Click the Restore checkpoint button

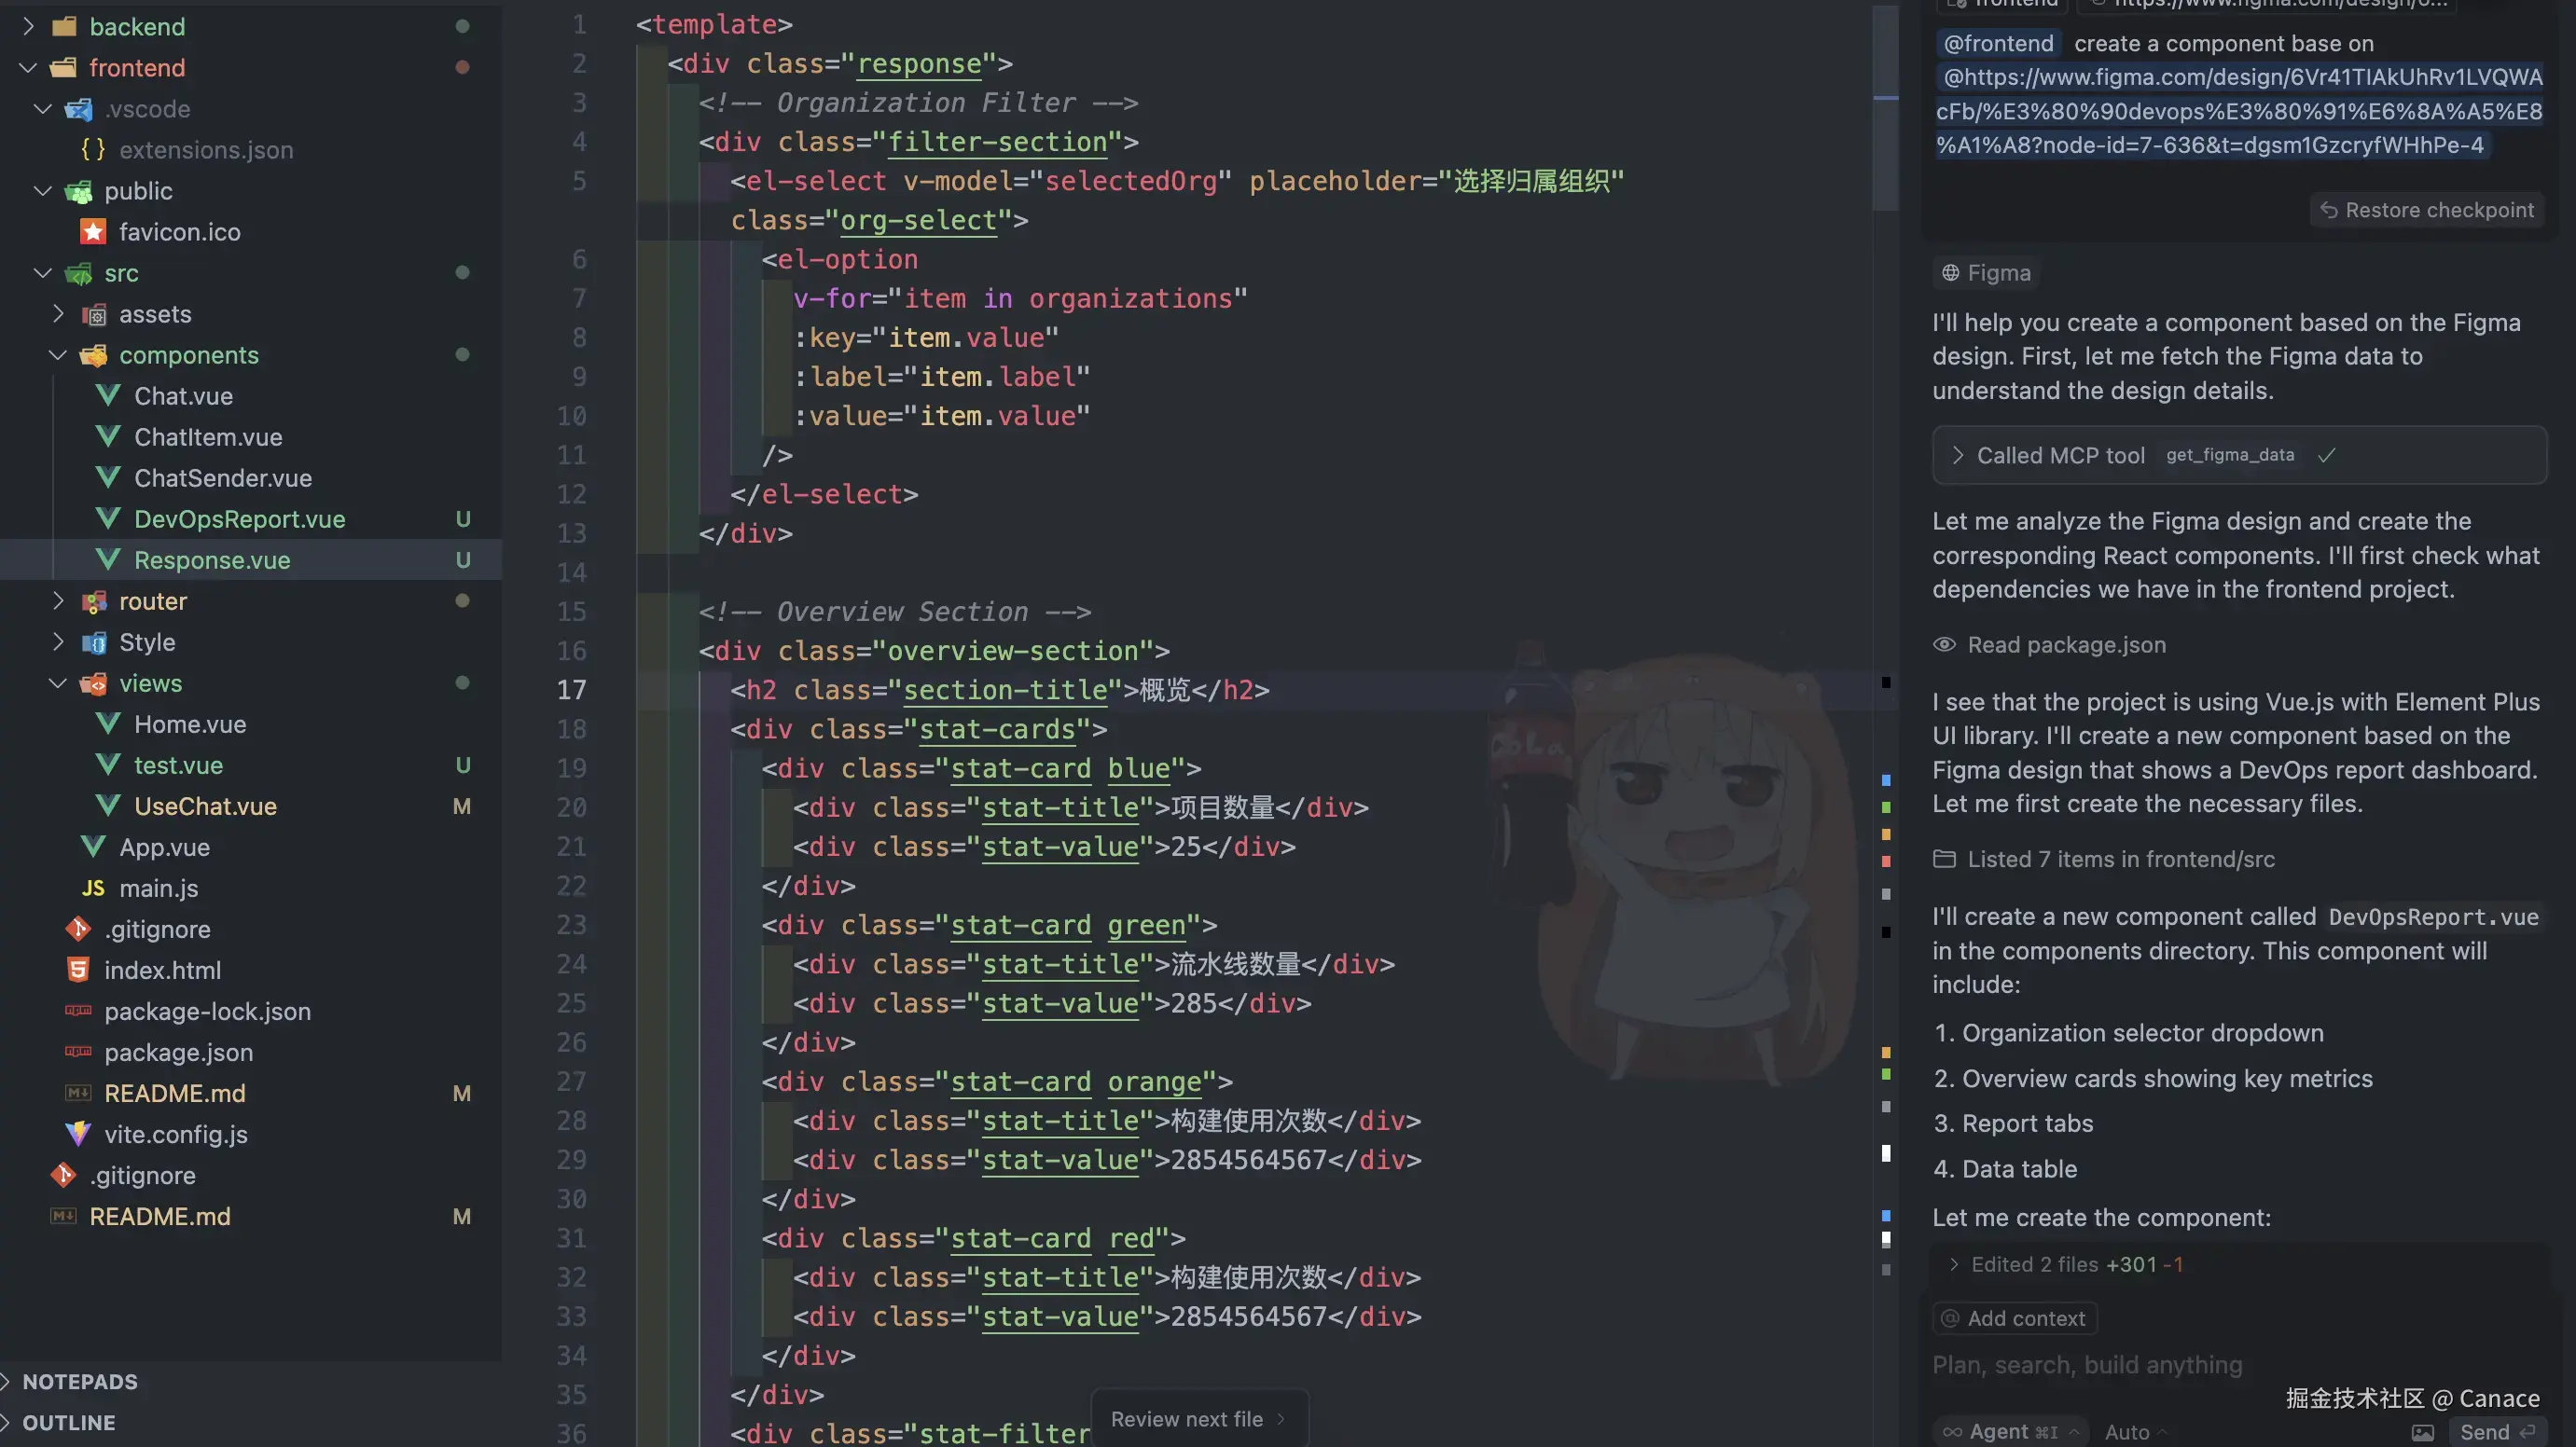tap(2427, 210)
